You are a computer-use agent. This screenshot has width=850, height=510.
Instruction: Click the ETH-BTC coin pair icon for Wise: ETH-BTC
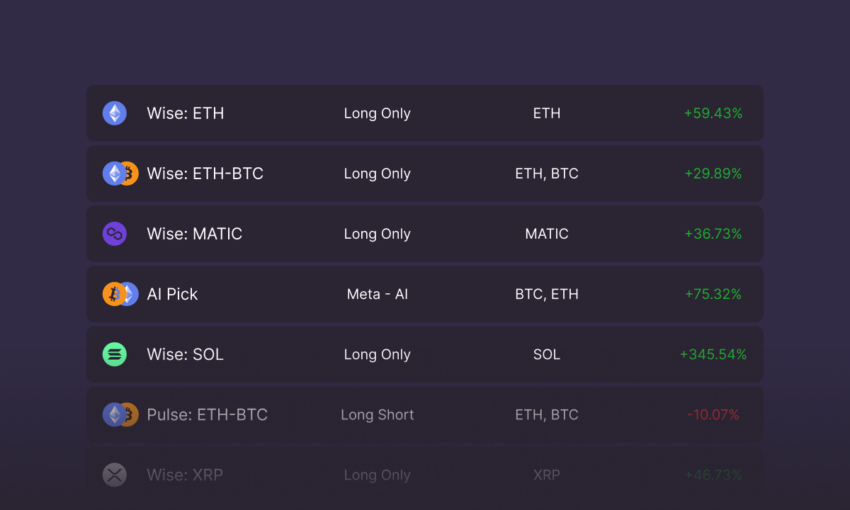point(120,173)
